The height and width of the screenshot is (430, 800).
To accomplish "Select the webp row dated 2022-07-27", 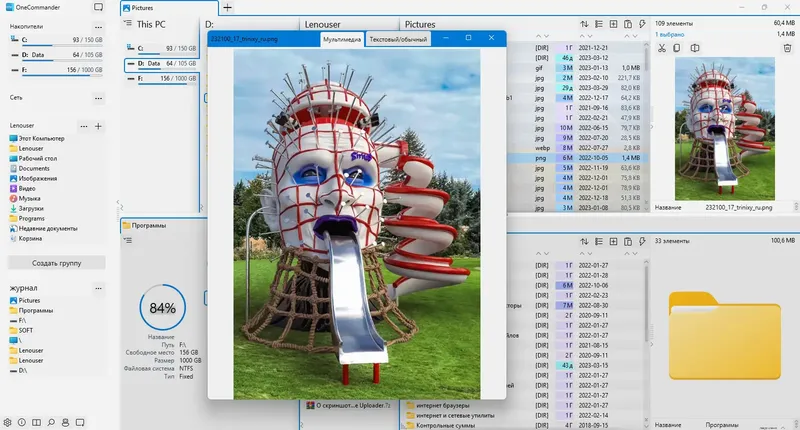I will pos(578,148).
